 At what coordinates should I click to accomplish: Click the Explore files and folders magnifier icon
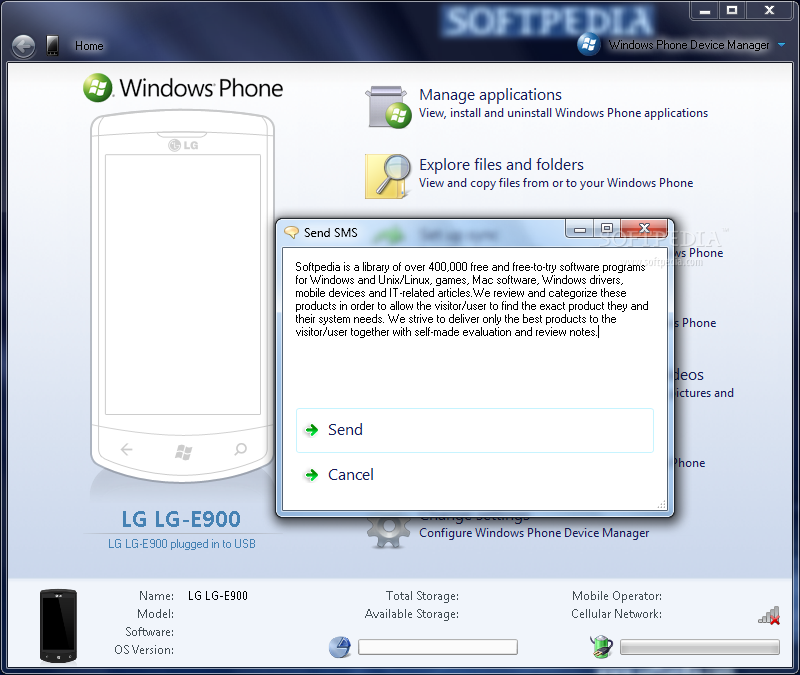pyautogui.click(x=388, y=176)
